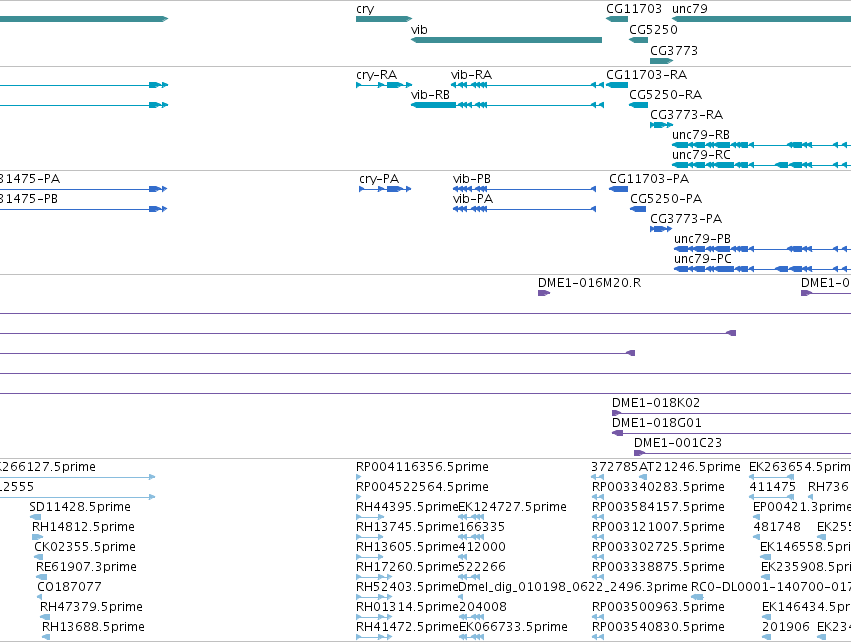The image size is (851, 642).
Task: Select the RH13605.5prime EST label
Action: pos(407,547)
